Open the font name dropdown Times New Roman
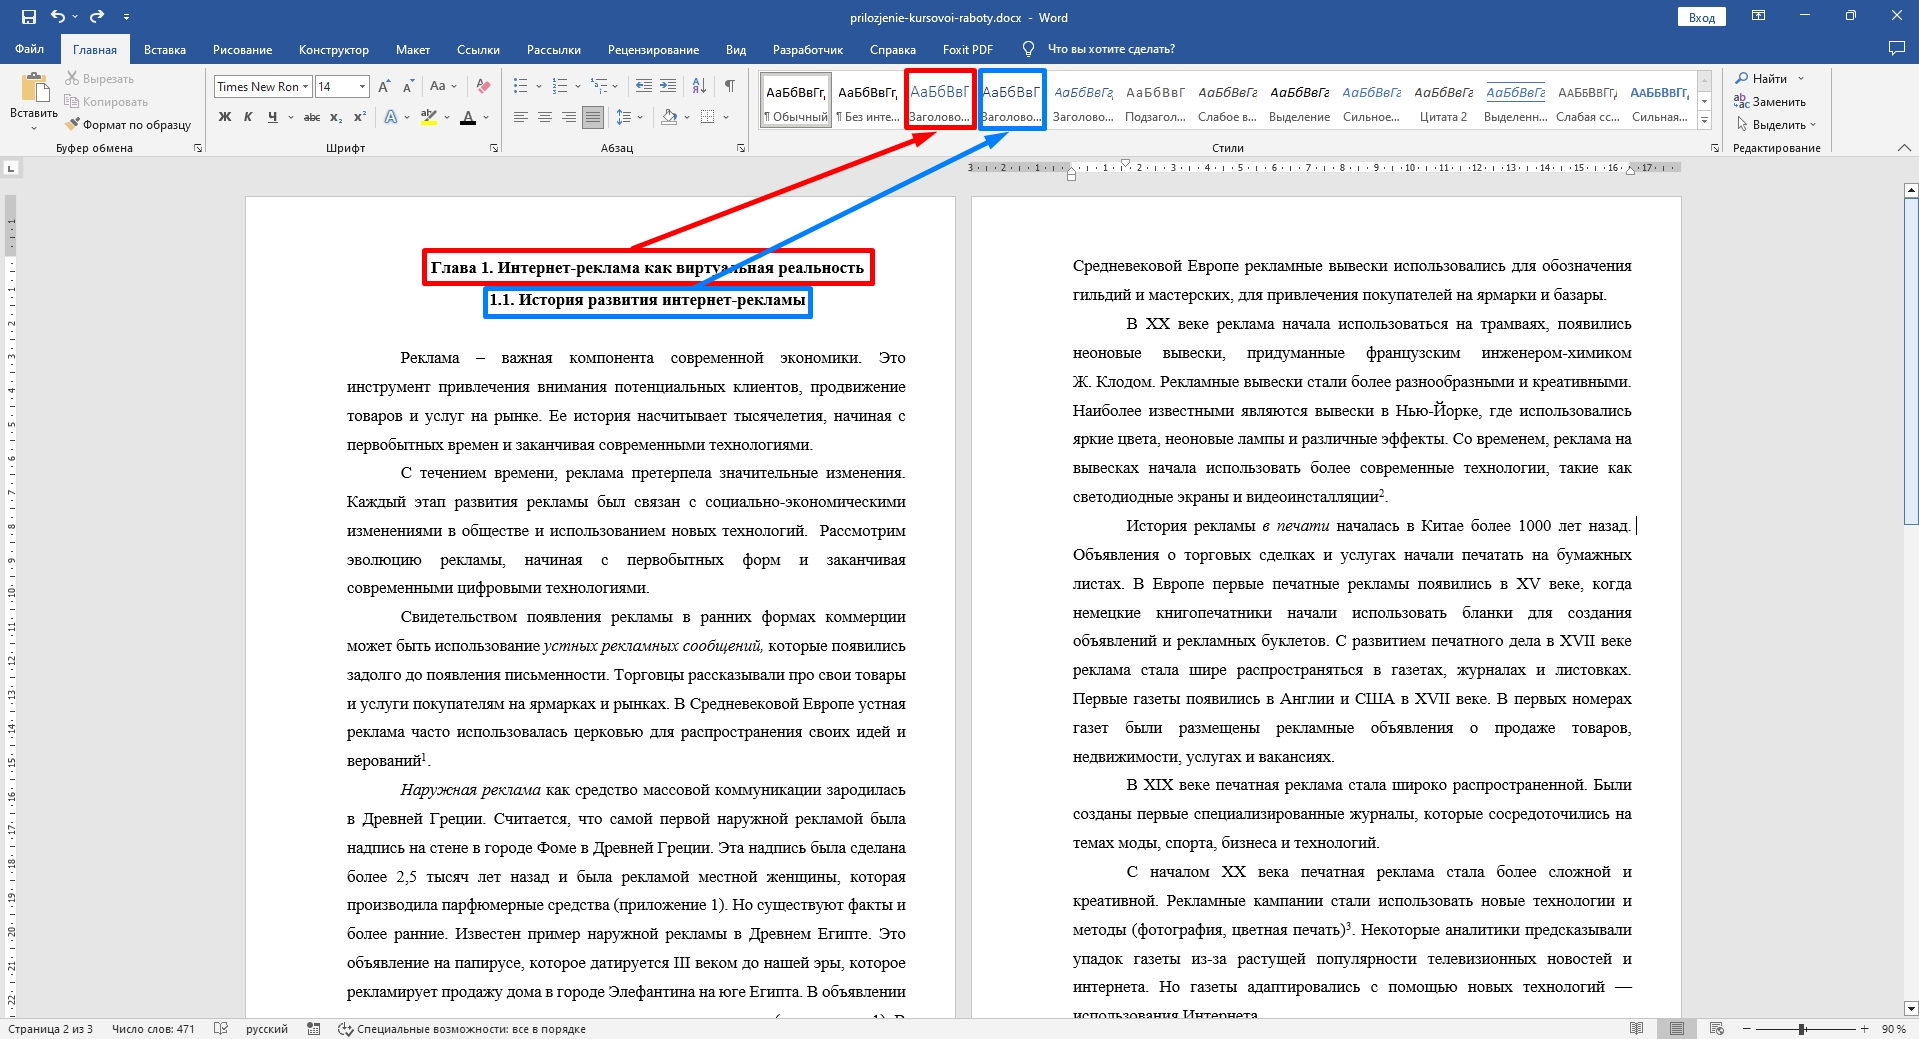The image size is (1919, 1039). (306, 87)
